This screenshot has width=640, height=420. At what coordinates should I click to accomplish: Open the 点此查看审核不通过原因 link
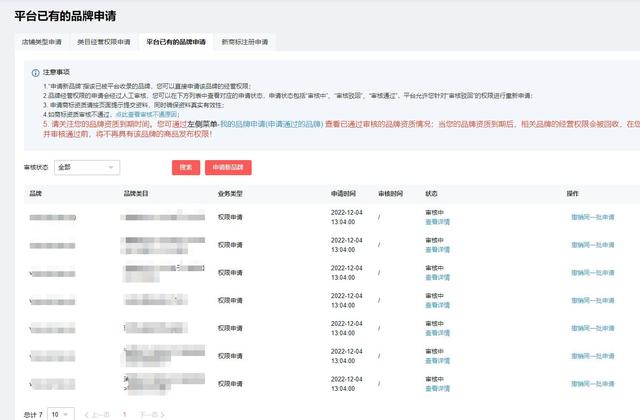[147, 115]
